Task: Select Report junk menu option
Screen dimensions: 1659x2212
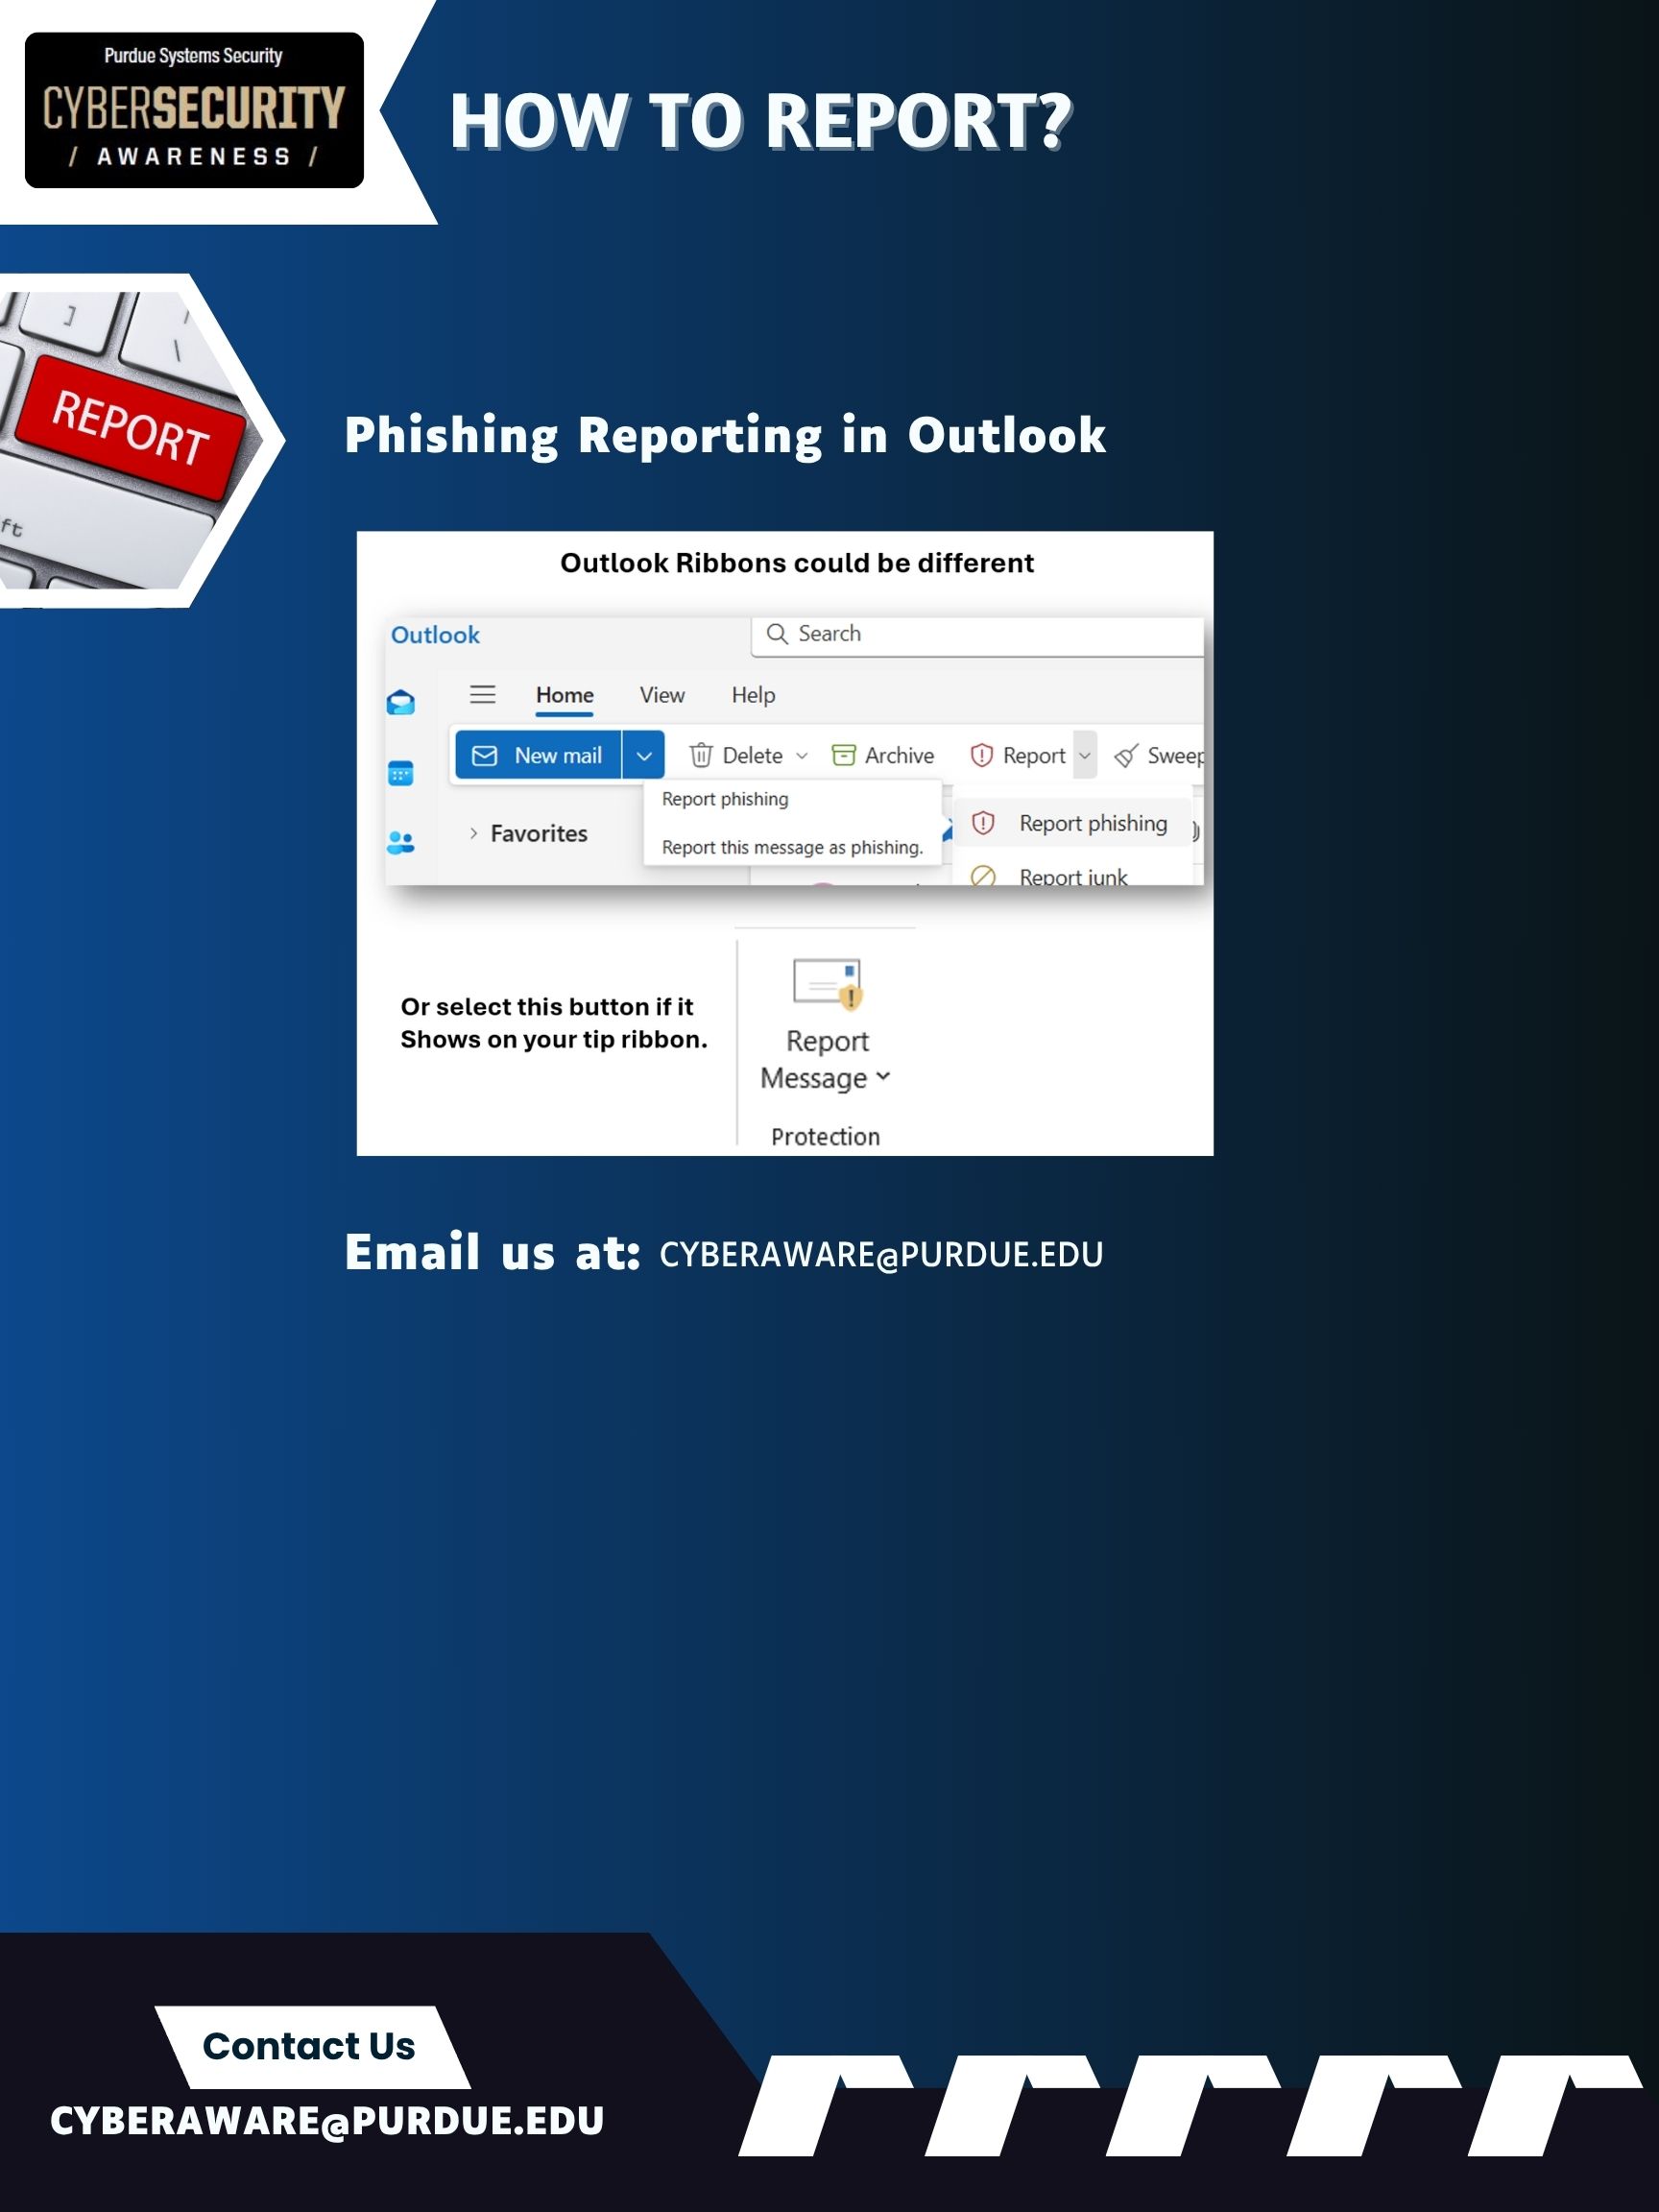Action: pyautogui.click(x=1072, y=876)
